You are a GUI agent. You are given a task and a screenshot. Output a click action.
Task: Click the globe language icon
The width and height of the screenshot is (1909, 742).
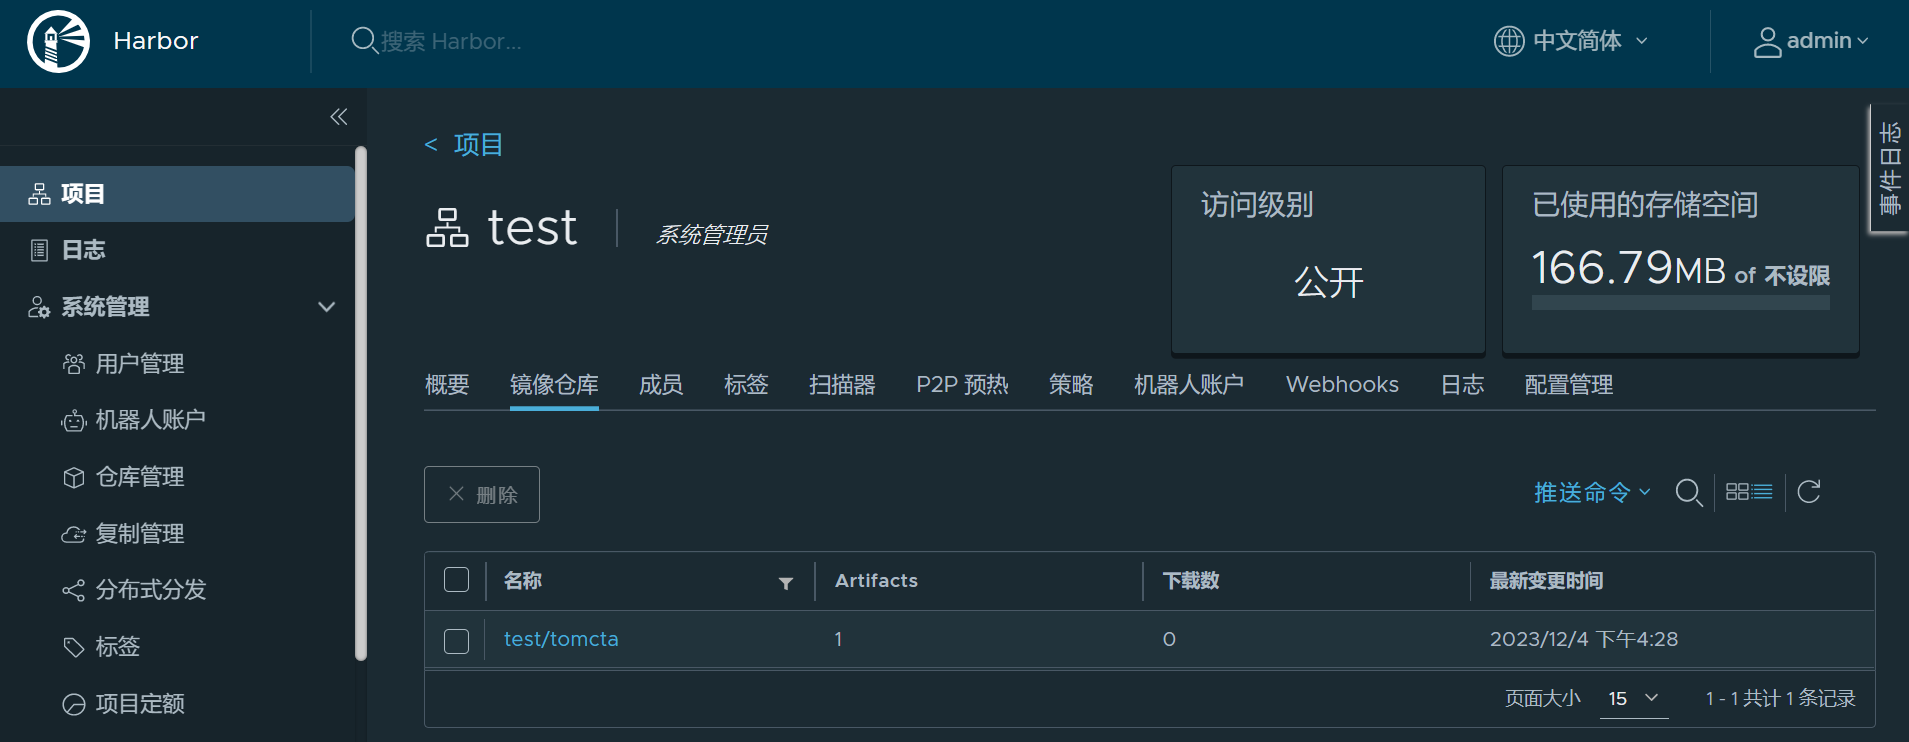tap(1509, 41)
